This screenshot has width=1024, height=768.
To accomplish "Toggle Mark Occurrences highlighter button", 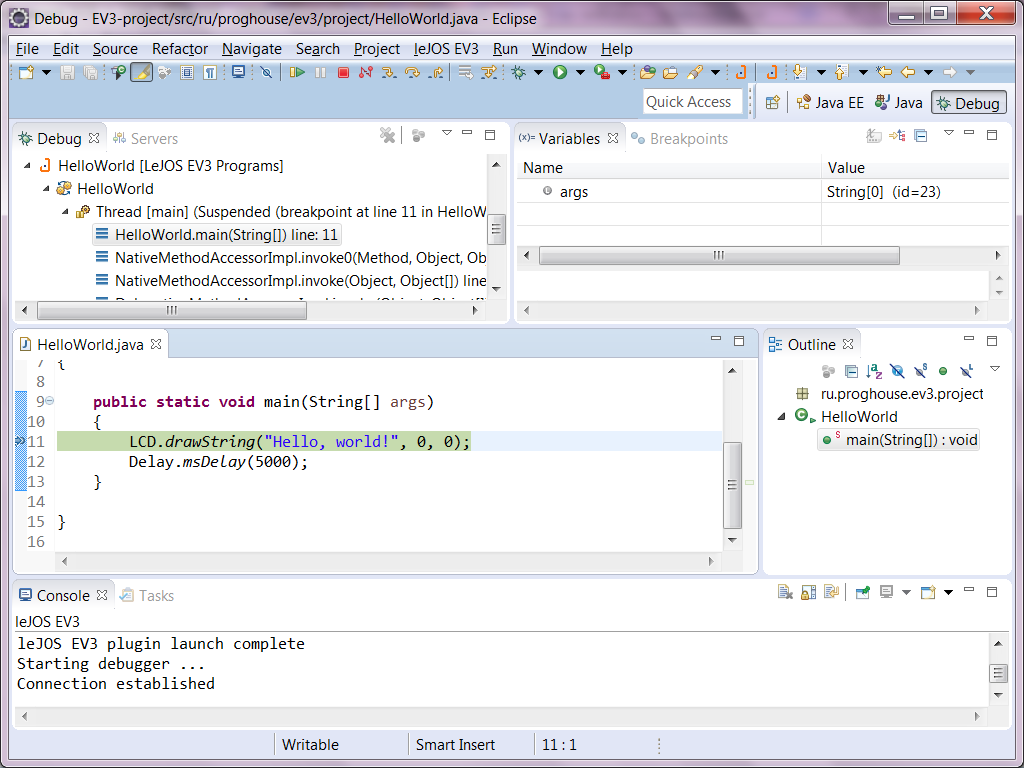I will [142, 72].
